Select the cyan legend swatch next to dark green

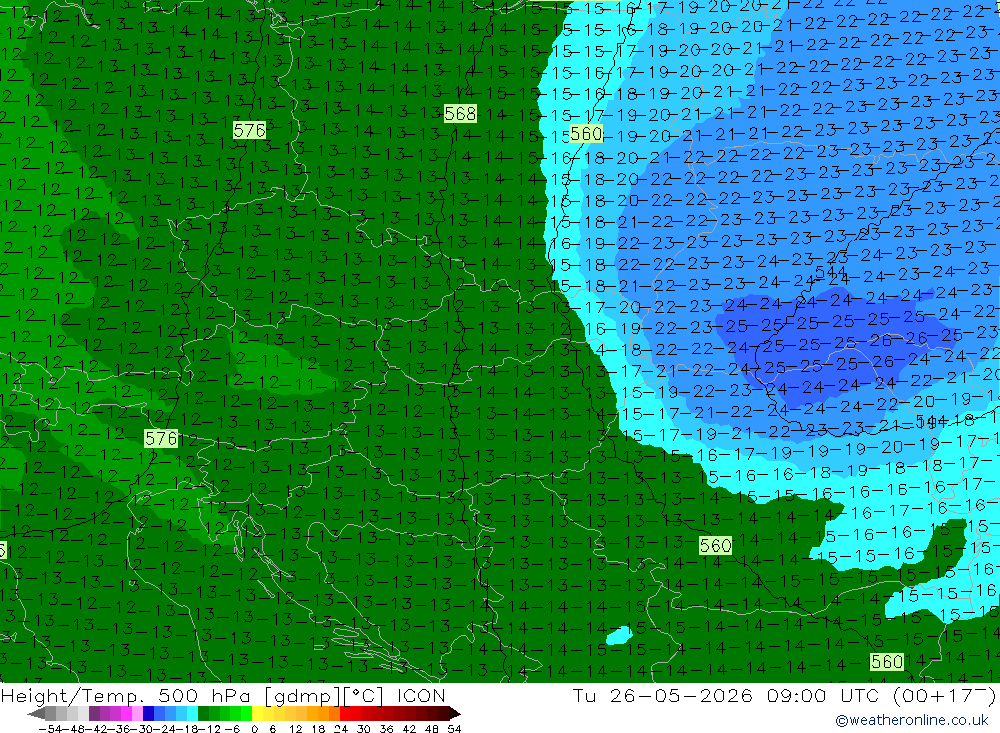click(x=192, y=714)
